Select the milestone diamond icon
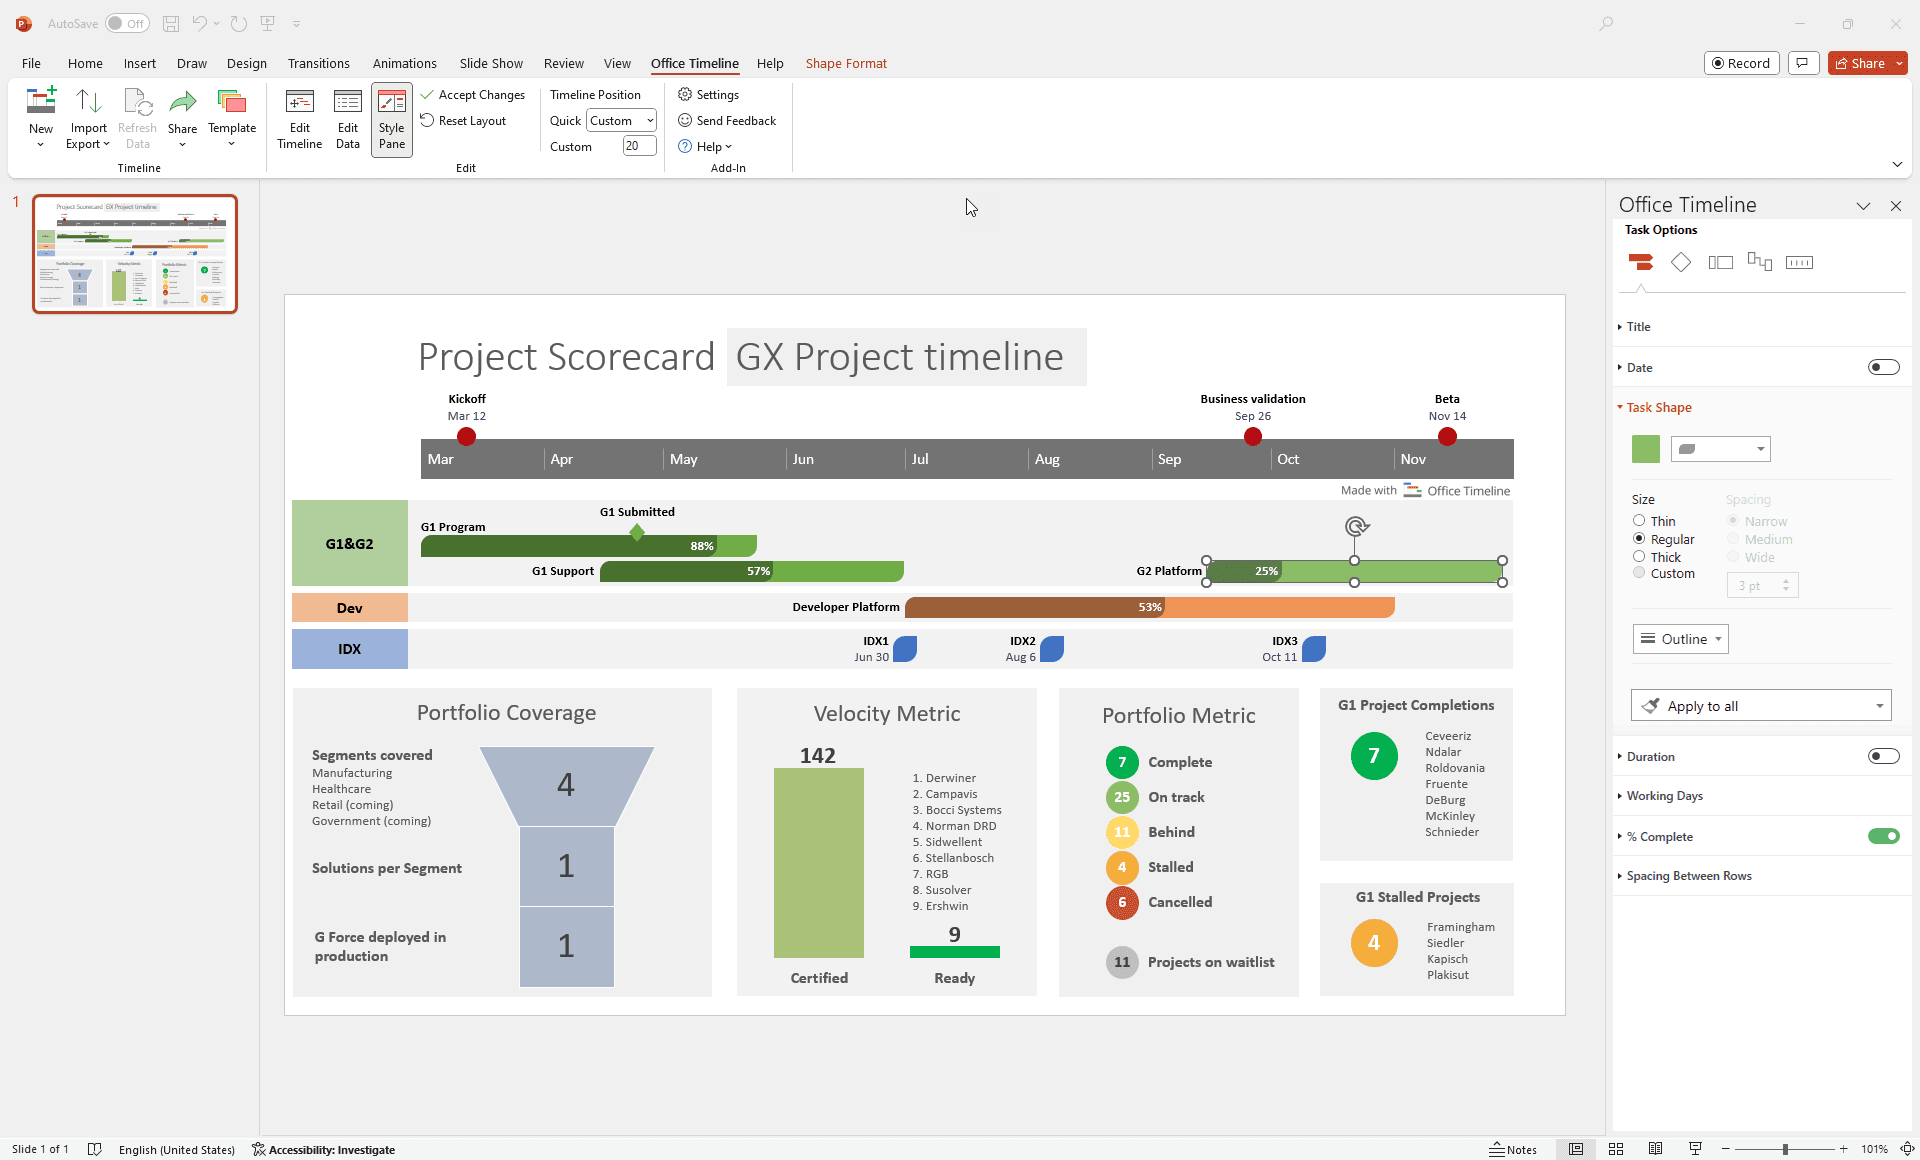1920x1160 pixels. [1681, 262]
